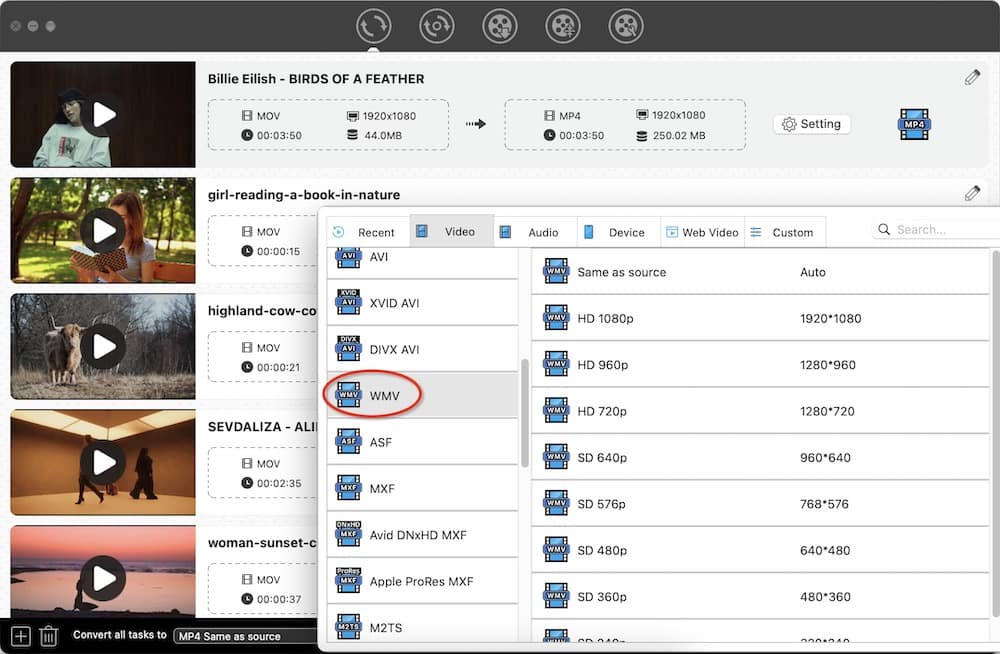Switch to Video tab
Image resolution: width=1000 pixels, height=654 pixels.
452,232
